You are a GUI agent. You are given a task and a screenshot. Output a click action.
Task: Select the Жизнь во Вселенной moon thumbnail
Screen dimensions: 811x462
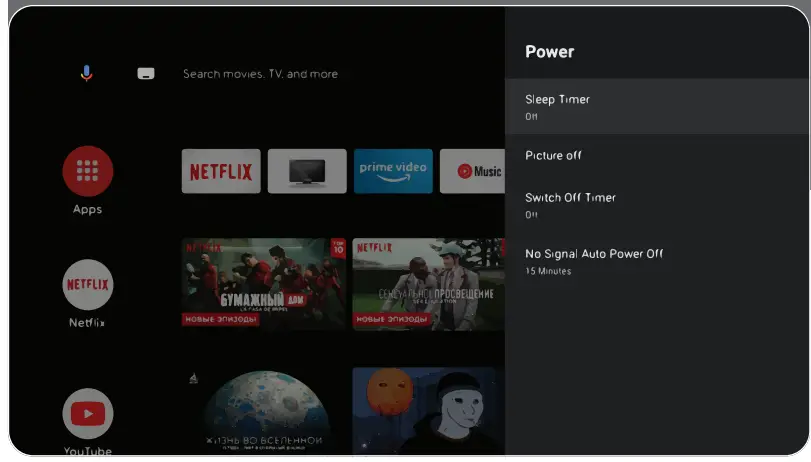click(264, 411)
